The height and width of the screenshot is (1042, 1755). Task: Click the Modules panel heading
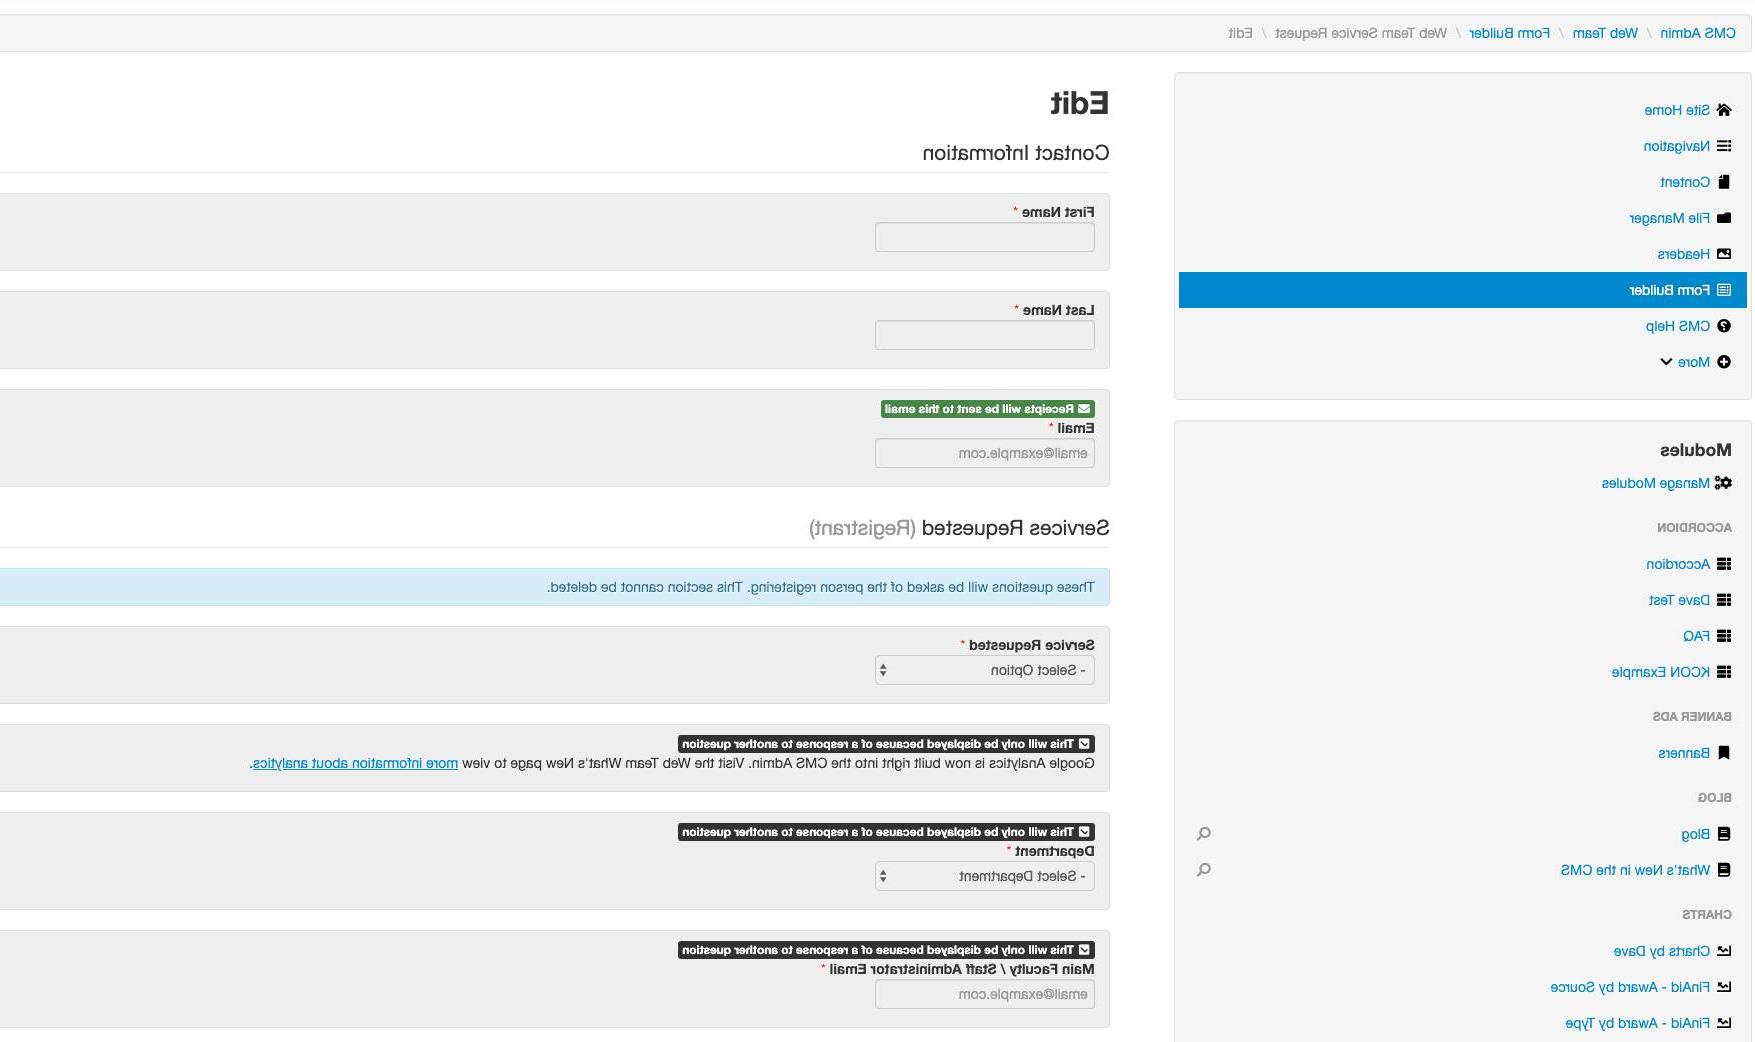(x=1696, y=450)
